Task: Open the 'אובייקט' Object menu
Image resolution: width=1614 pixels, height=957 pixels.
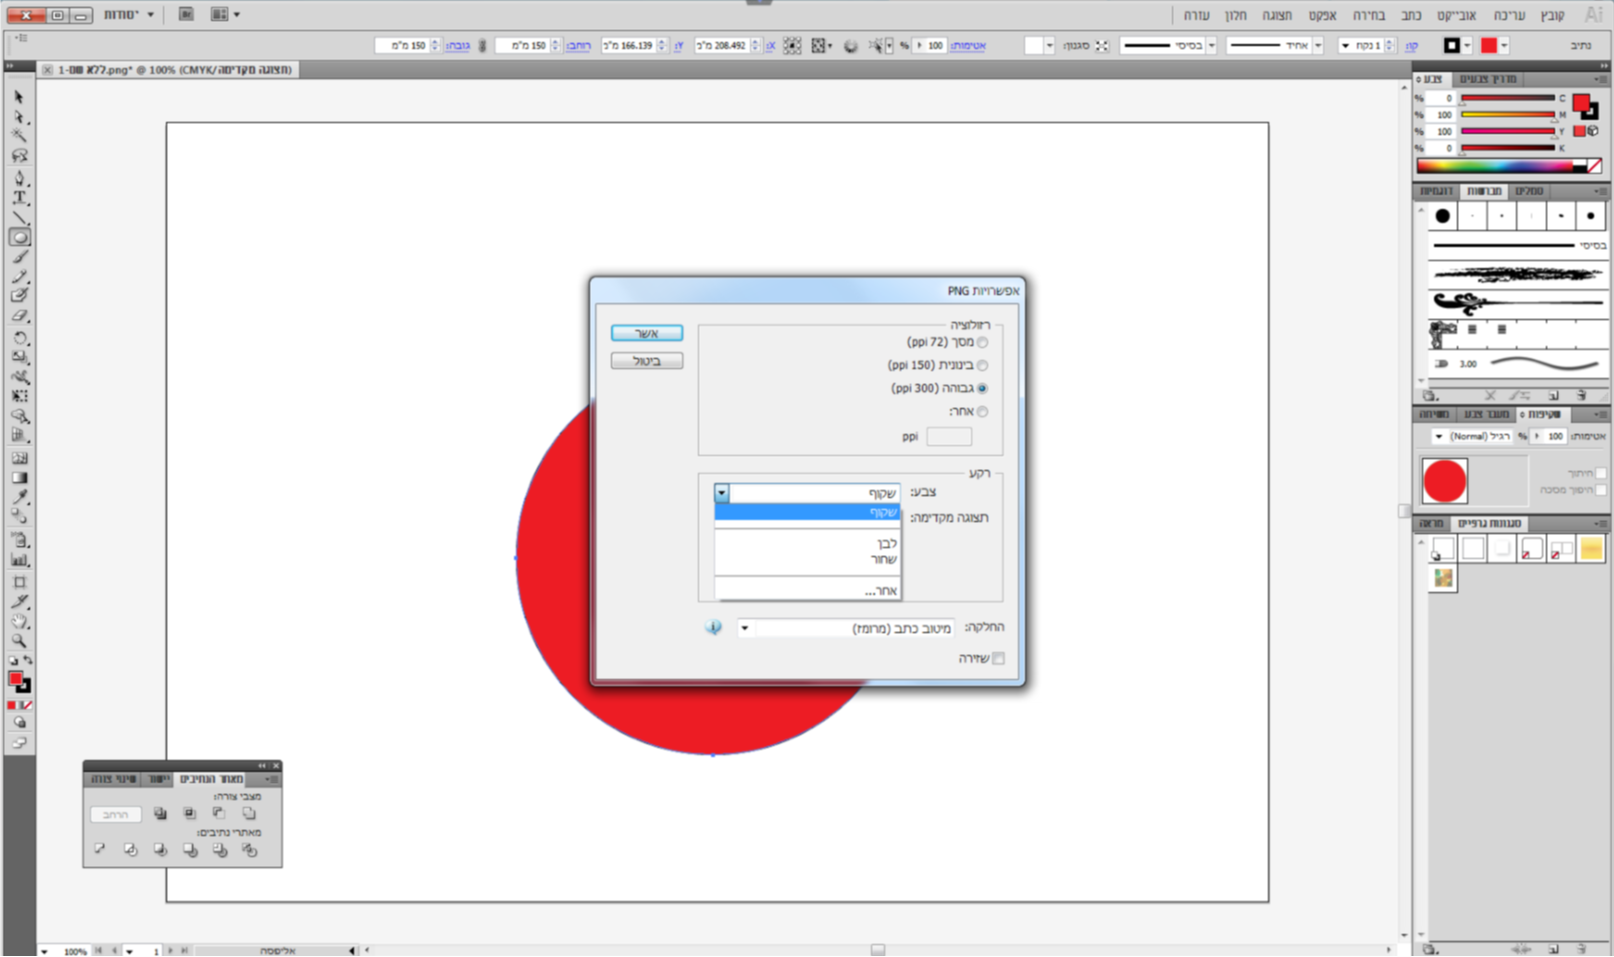Action: point(1456,15)
